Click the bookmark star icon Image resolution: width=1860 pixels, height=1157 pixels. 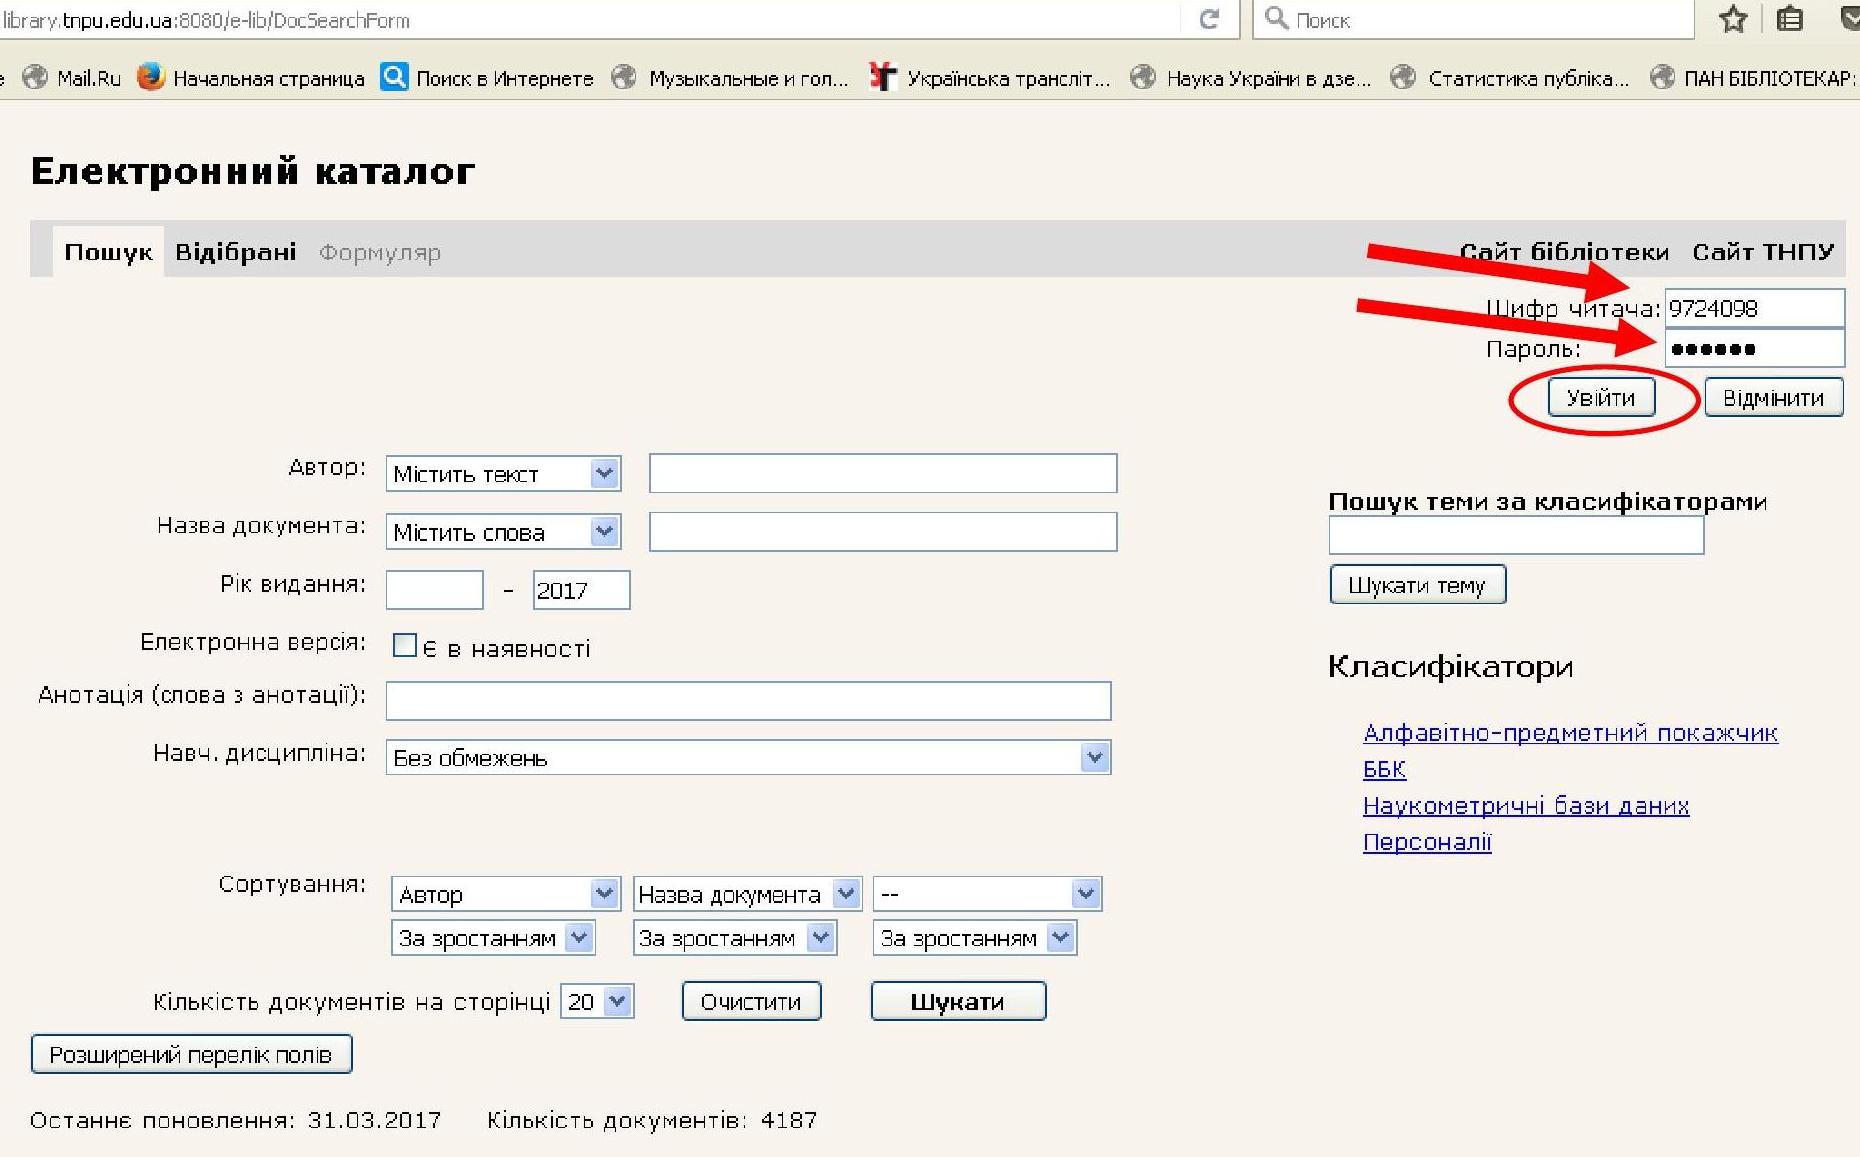[1733, 19]
